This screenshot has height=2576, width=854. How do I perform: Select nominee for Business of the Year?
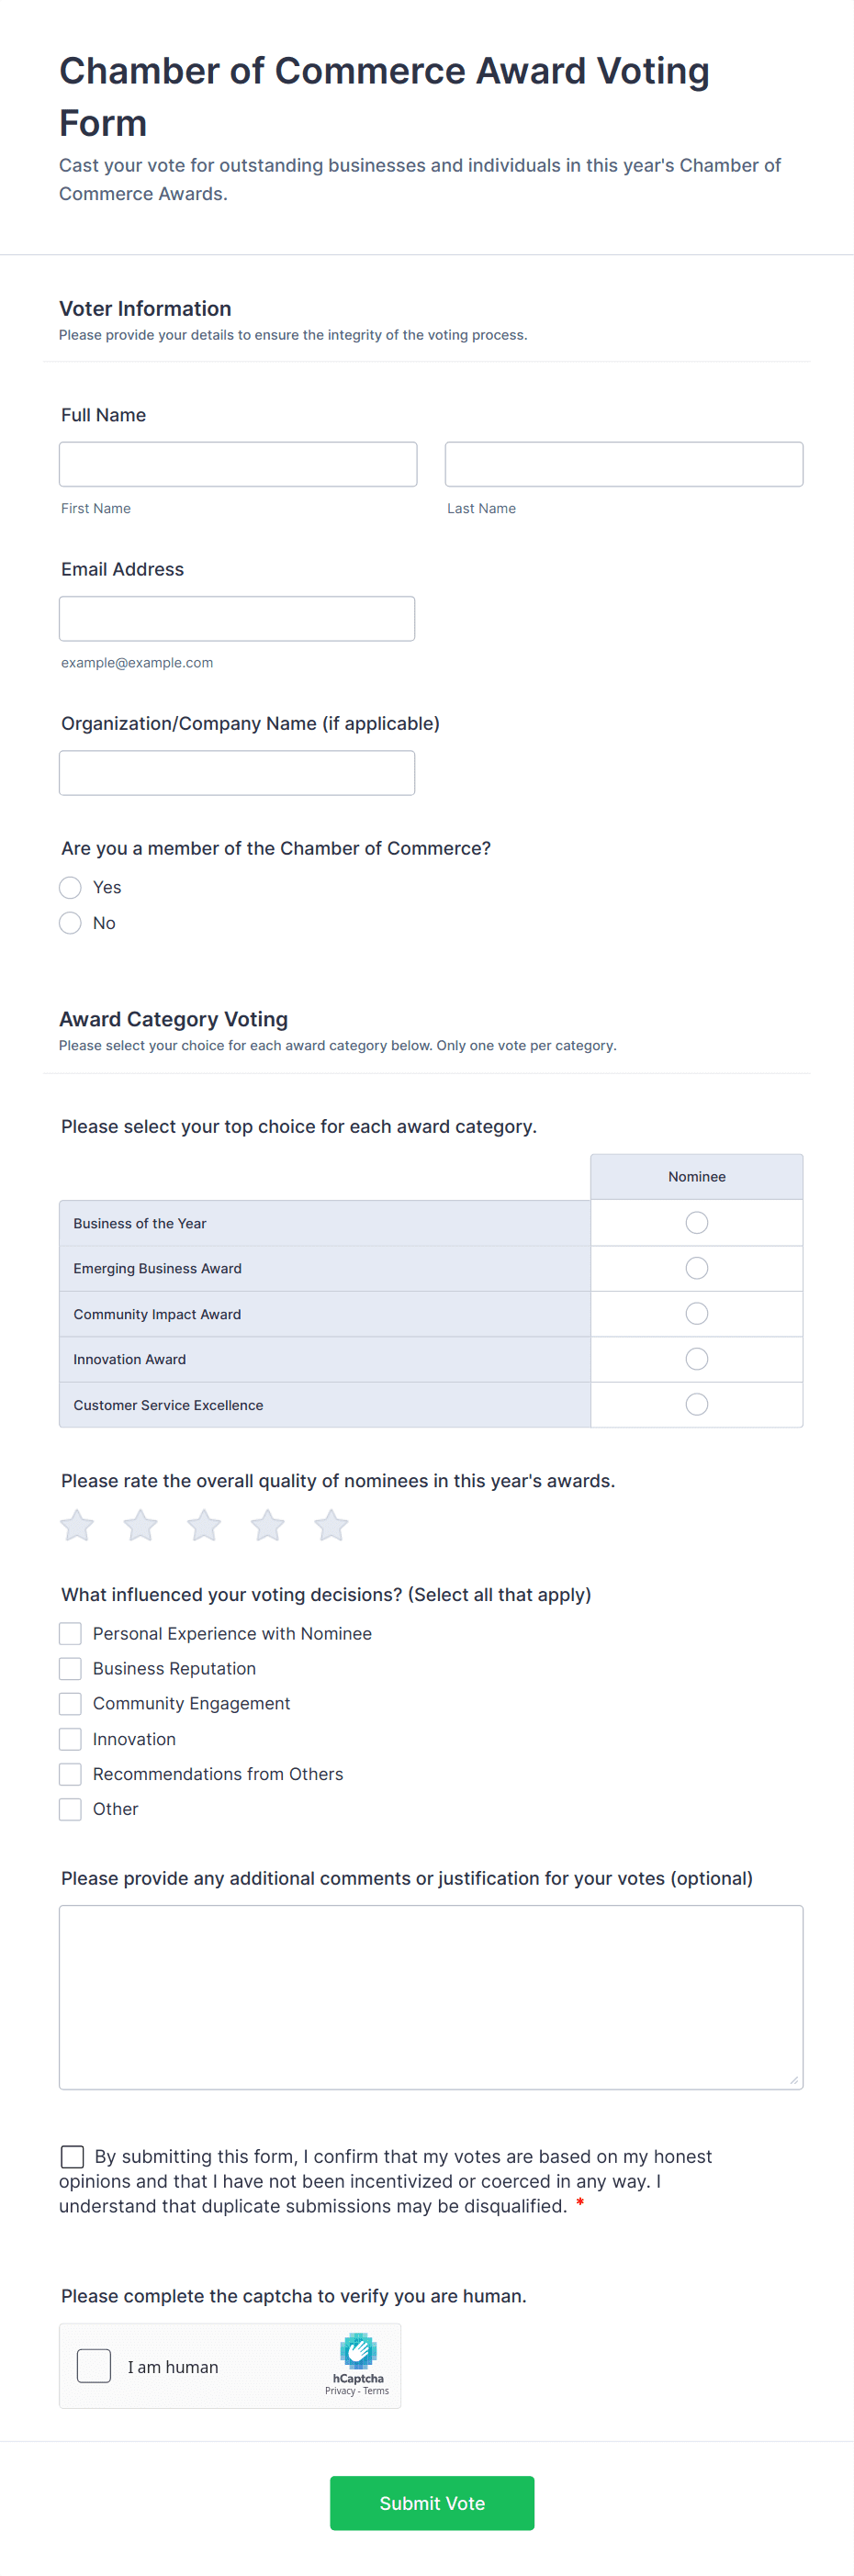click(x=696, y=1223)
